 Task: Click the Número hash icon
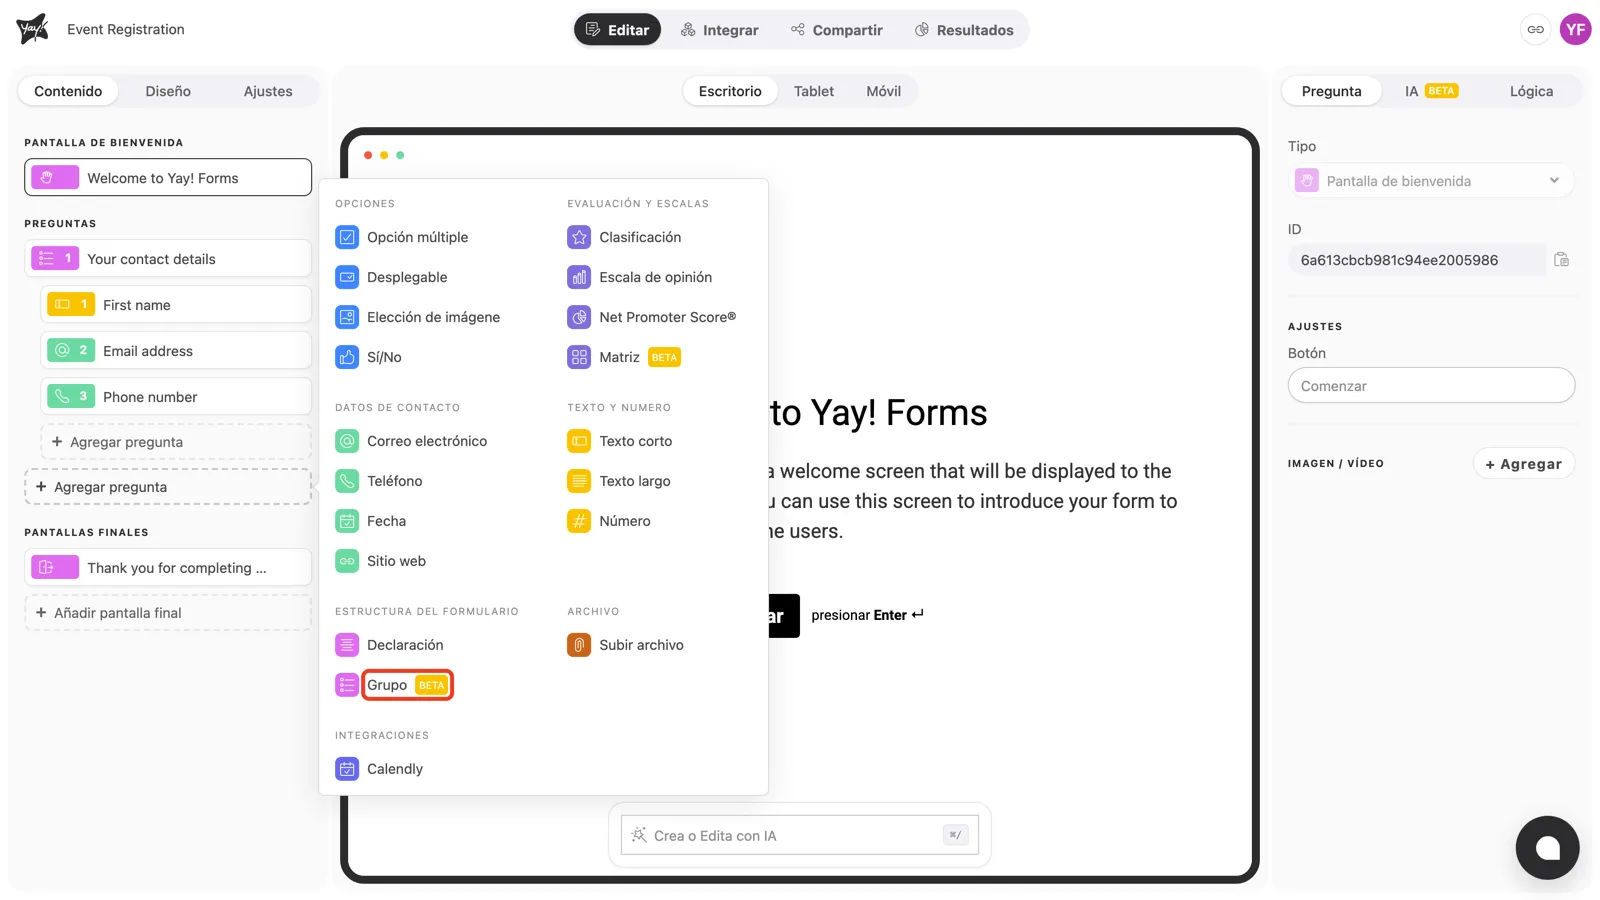[579, 521]
